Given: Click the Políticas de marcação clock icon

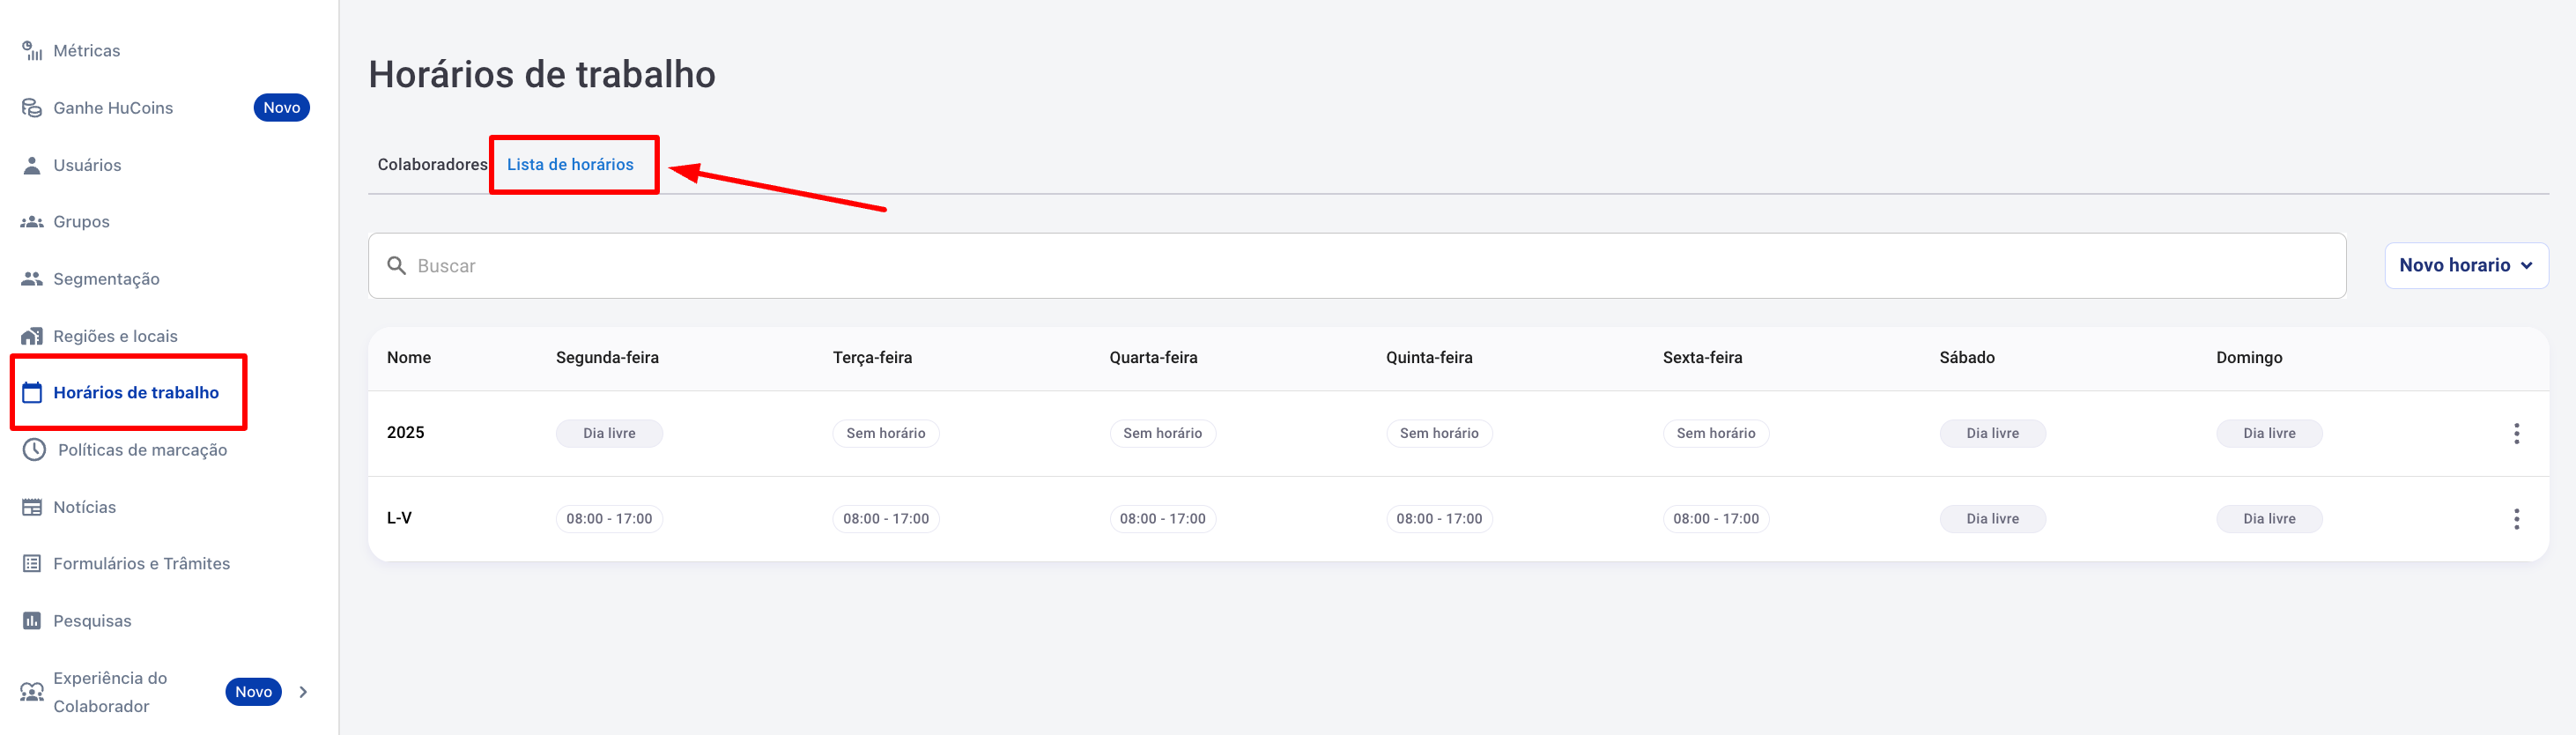Looking at the screenshot, I should click(34, 450).
